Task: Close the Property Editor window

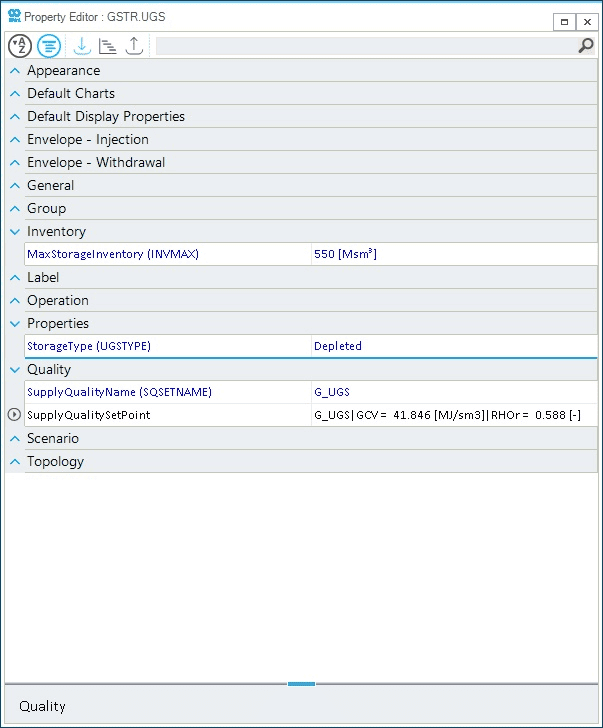Action: point(587,22)
